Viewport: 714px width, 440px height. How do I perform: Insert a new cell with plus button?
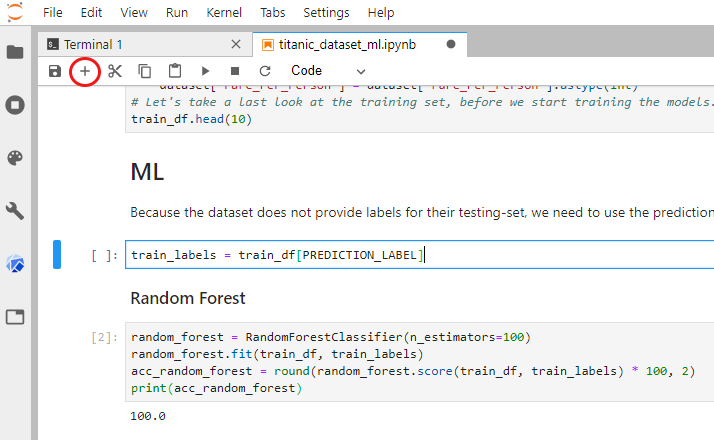(x=85, y=71)
